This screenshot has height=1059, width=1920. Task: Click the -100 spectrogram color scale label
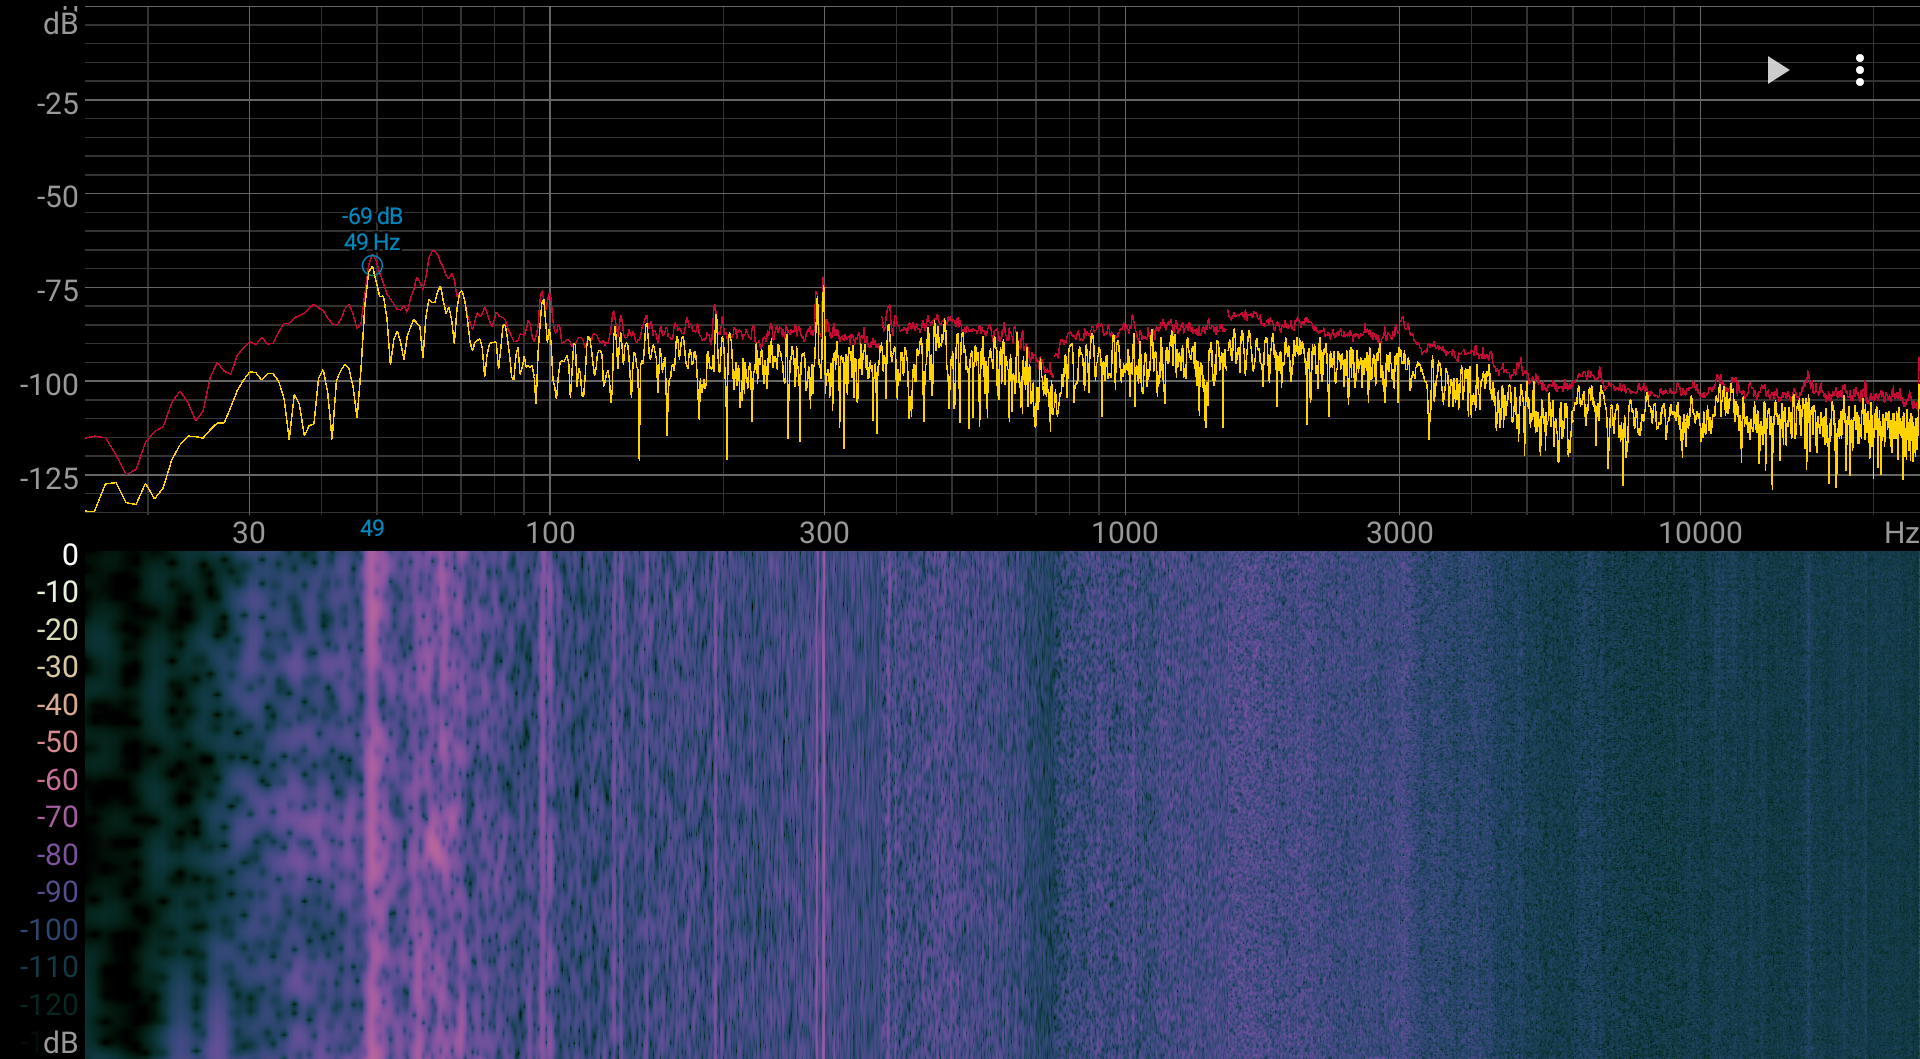pyautogui.click(x=49, y=930)
